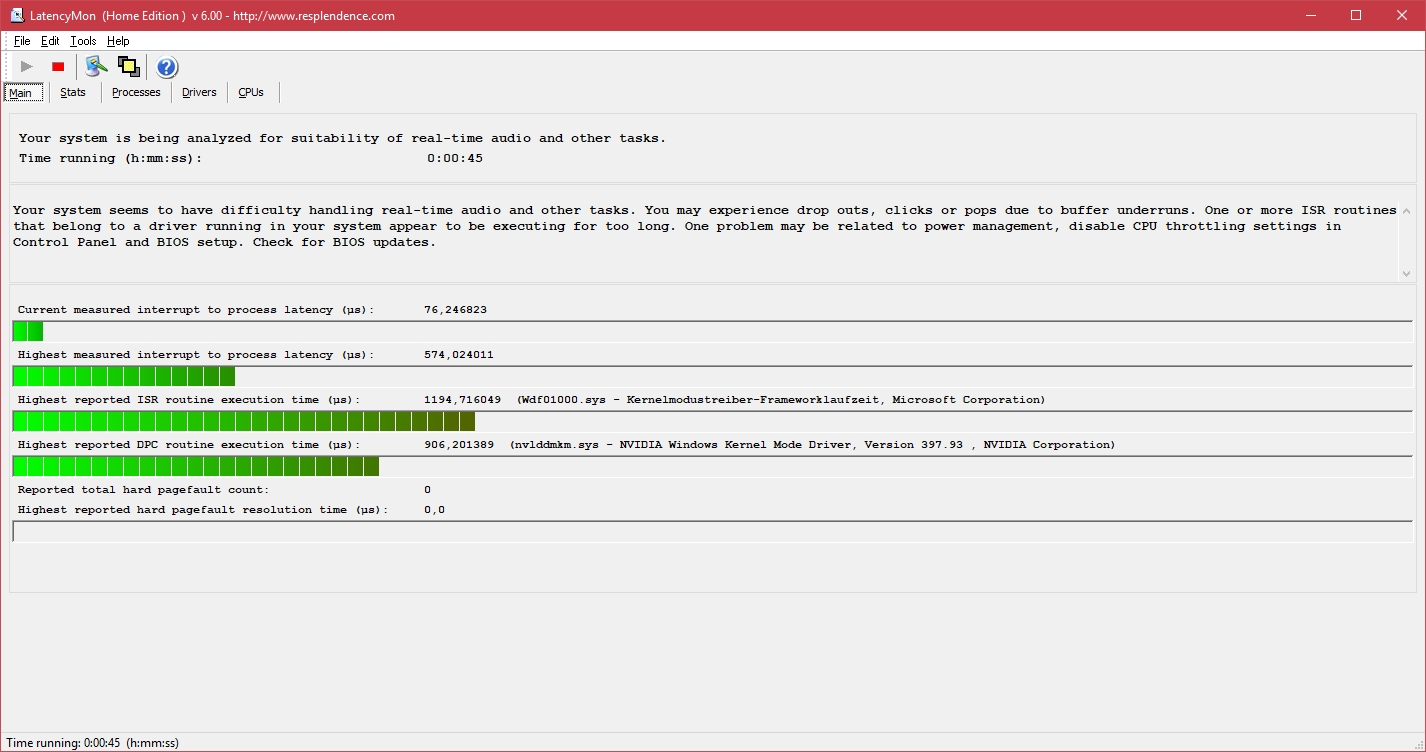Click the message box scroll-up arrow
This screenshot has width=1426, height=752.
[1407, 211]
